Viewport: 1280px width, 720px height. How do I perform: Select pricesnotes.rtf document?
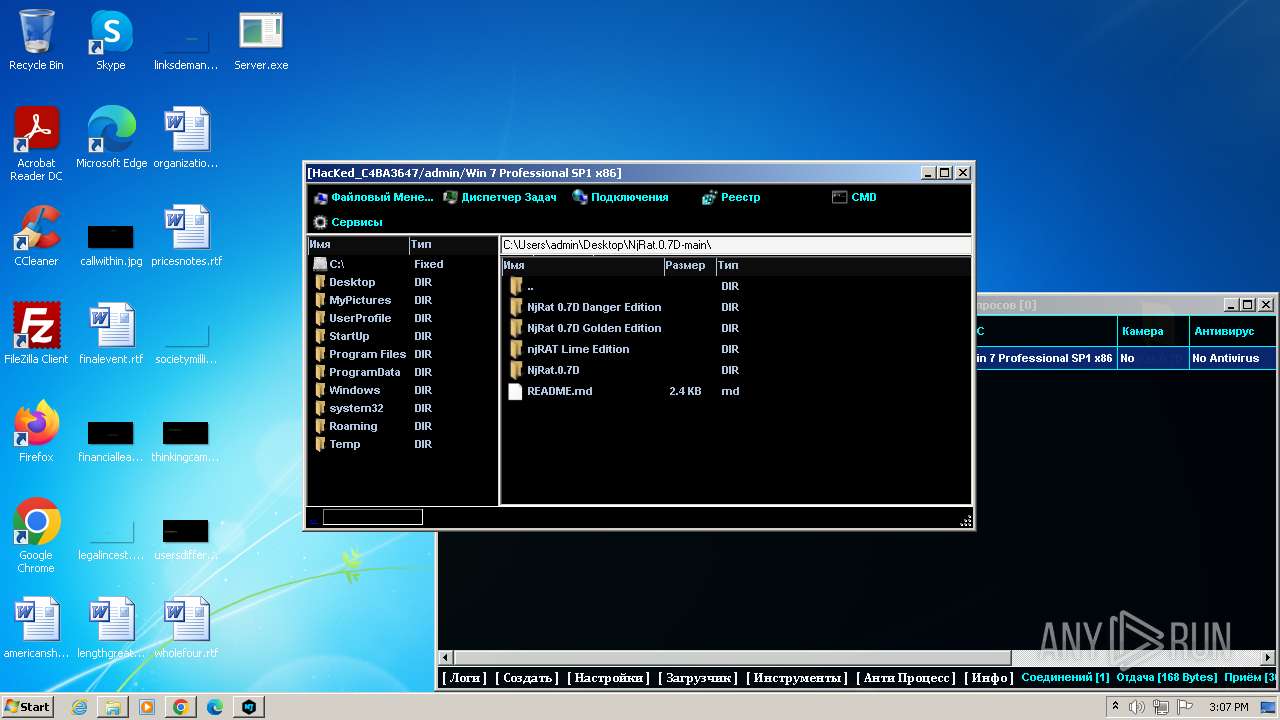186,236
